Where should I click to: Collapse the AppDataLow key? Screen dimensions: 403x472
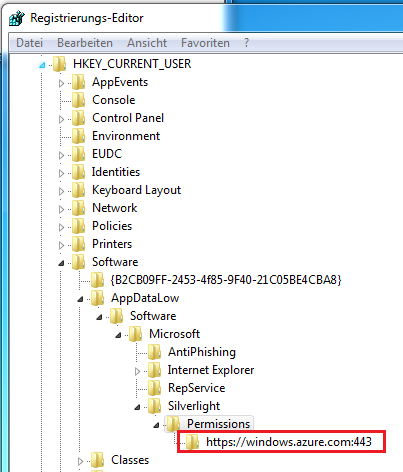point(80,299)
